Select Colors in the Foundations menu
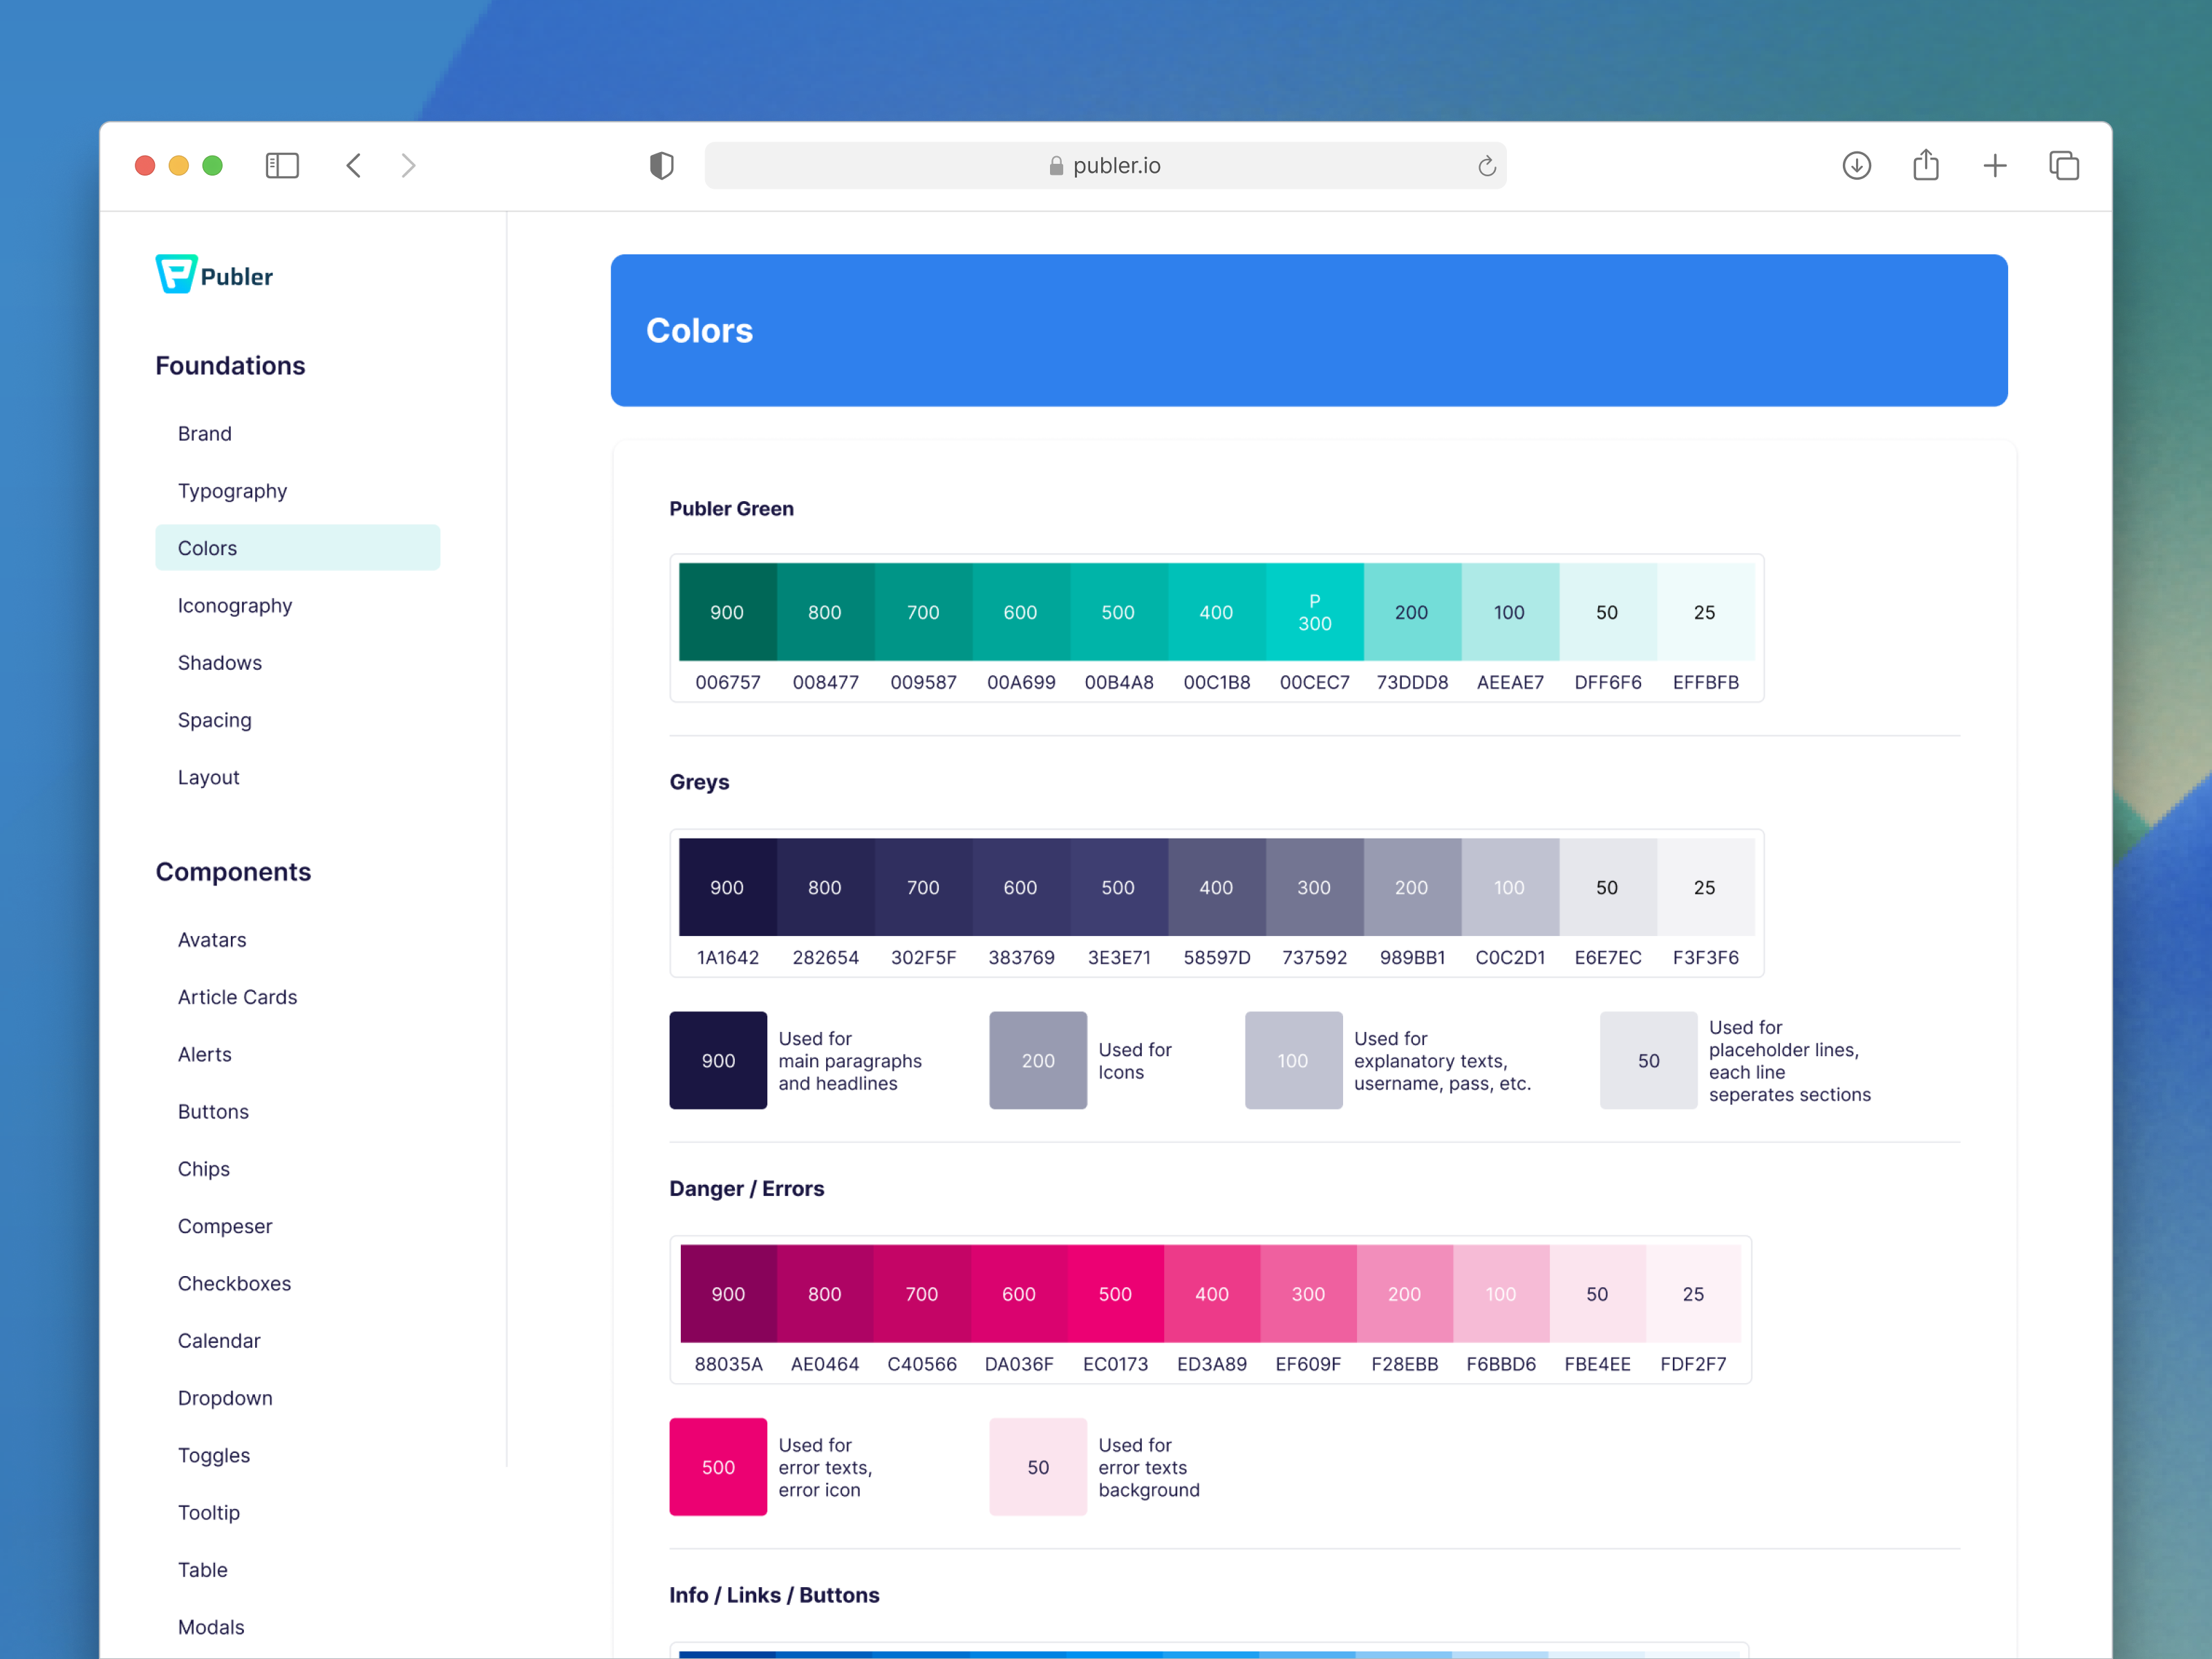The image size is (2212, 1659). [x=207, y=547]
